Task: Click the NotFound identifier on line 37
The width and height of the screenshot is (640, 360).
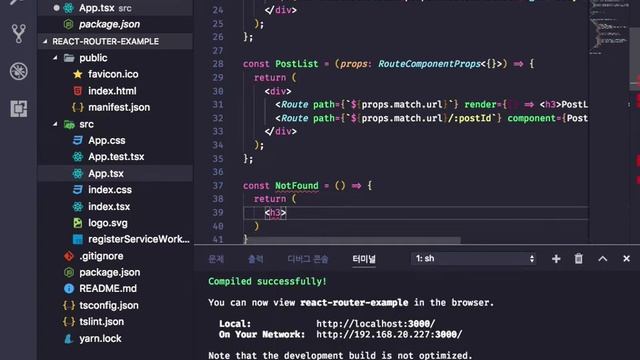Action: coord(297,186)
